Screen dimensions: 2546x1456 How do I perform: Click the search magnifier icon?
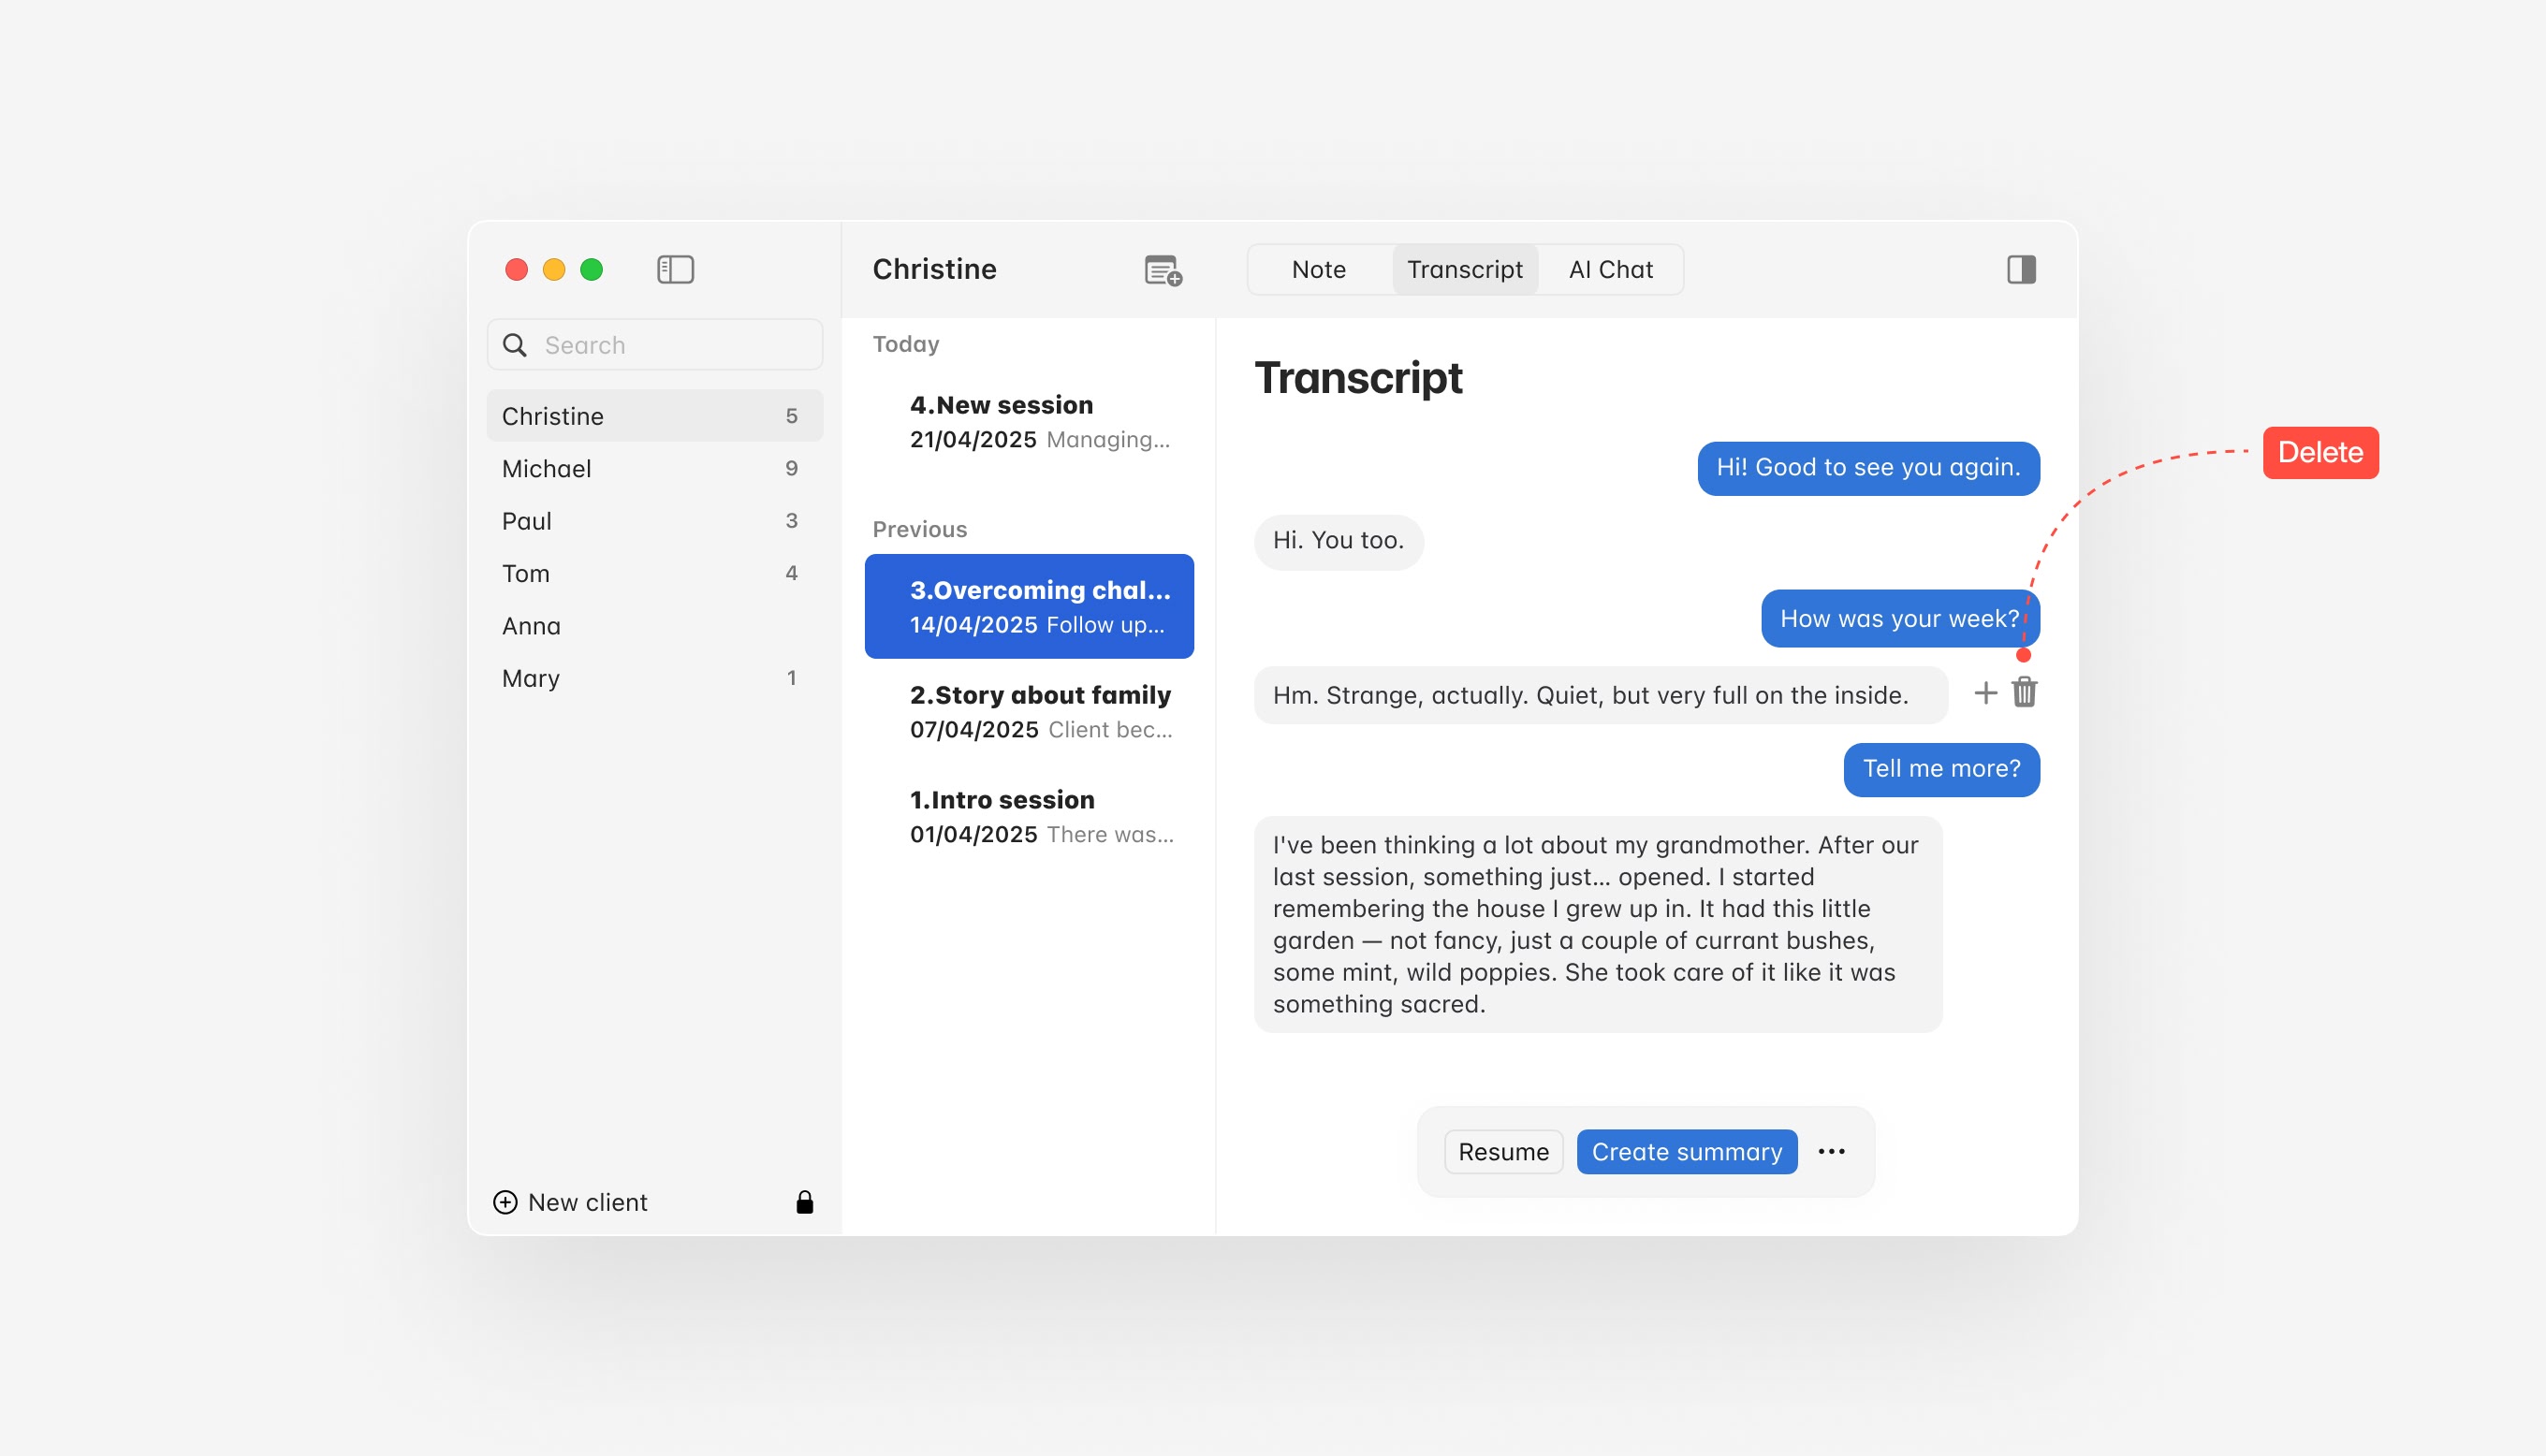[x=515, y=345]
